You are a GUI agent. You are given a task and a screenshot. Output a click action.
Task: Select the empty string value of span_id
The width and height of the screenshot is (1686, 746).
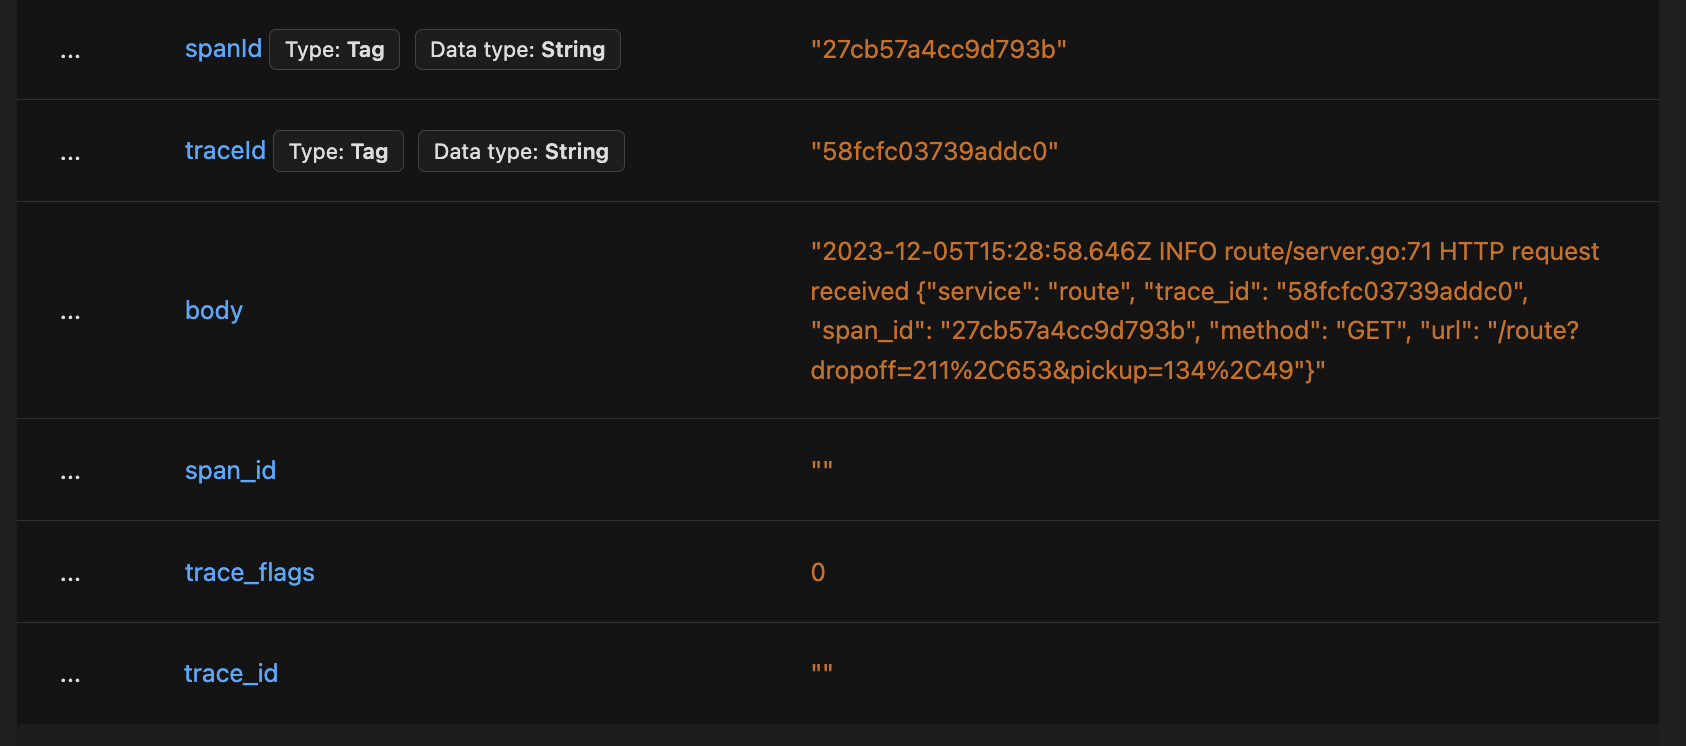tap(822, 466)
